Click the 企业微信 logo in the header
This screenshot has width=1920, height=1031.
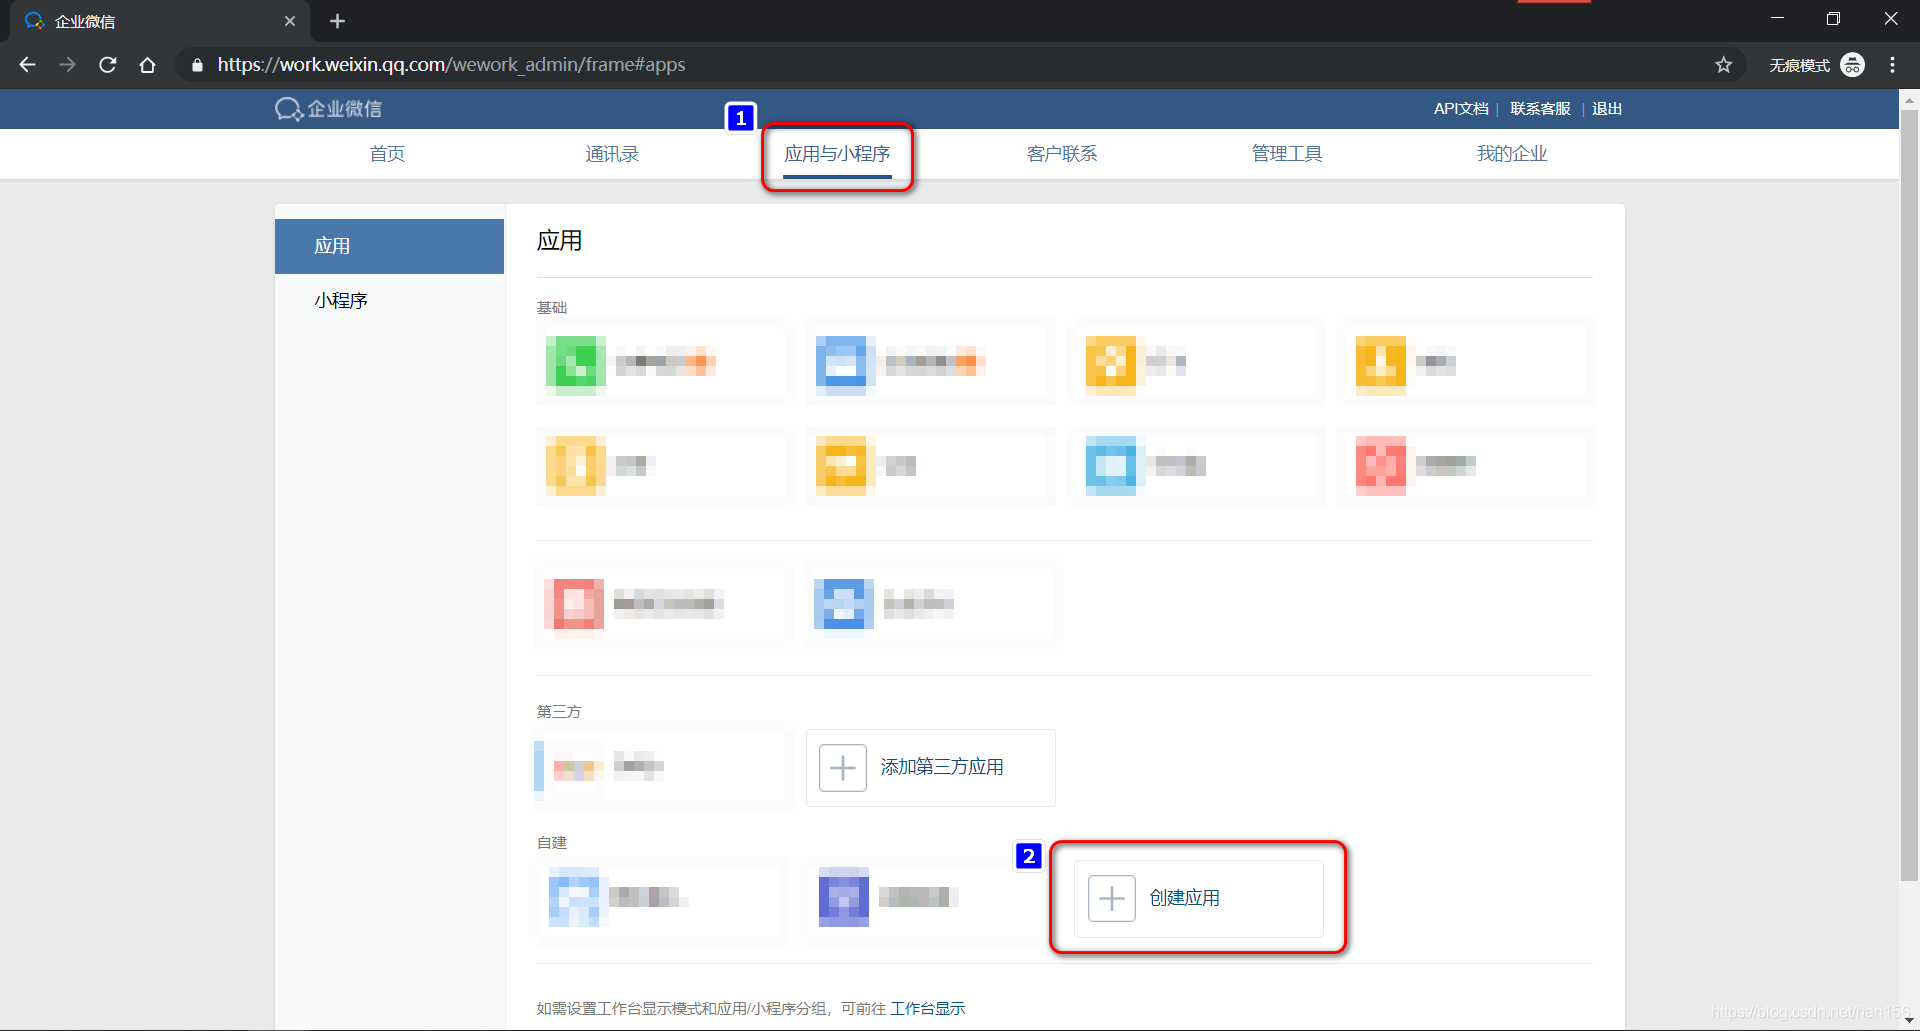[328, 109]
